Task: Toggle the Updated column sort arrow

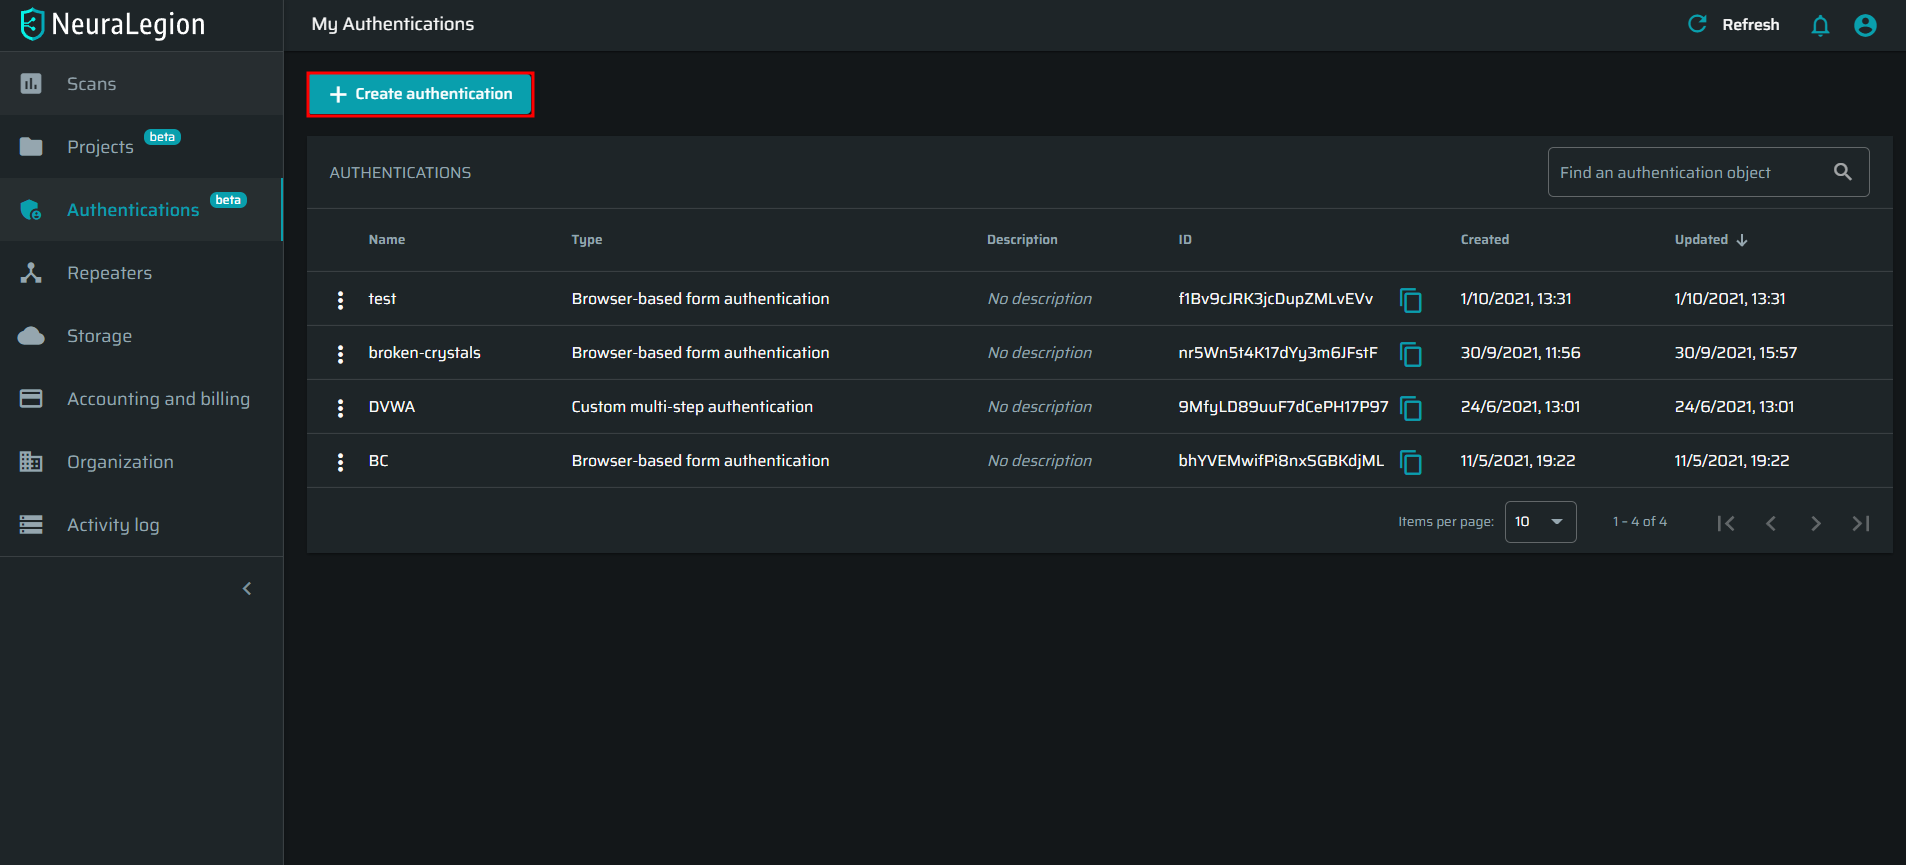Action: coord(1742,240)
